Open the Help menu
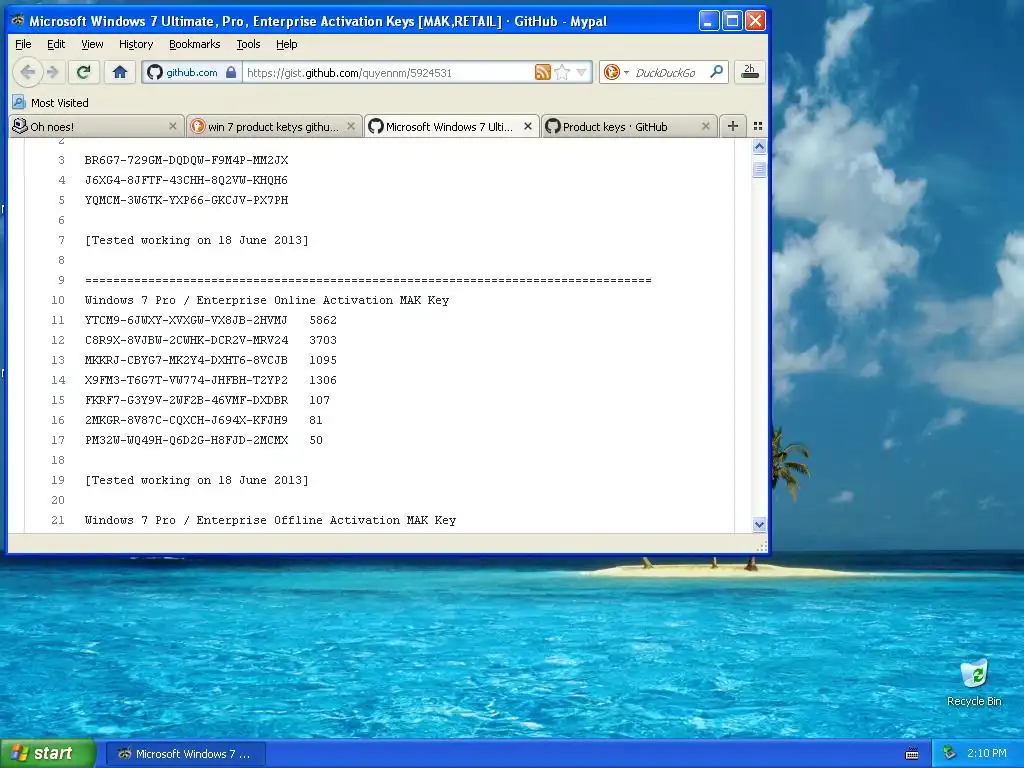This screenshot has width=1024, height=768. pyautogui.click(x=287, y=44)
